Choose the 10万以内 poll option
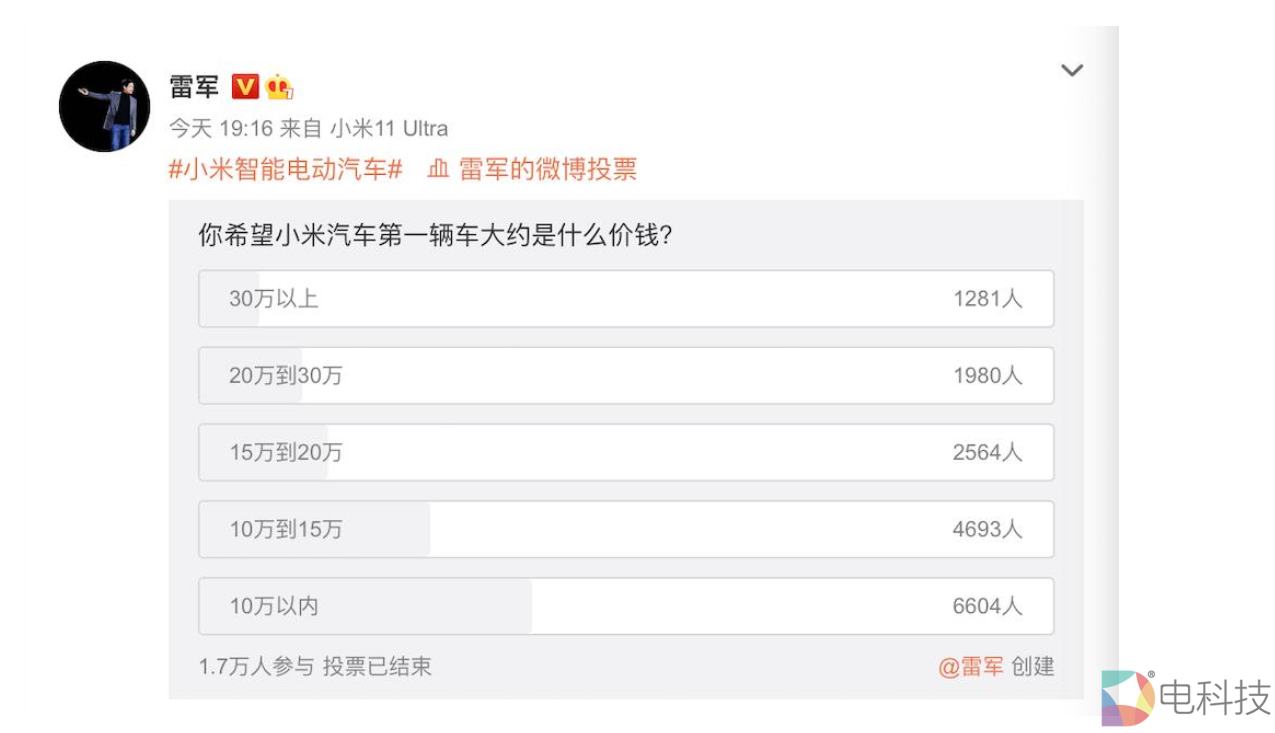1275x733 pixels. (625, 606)
